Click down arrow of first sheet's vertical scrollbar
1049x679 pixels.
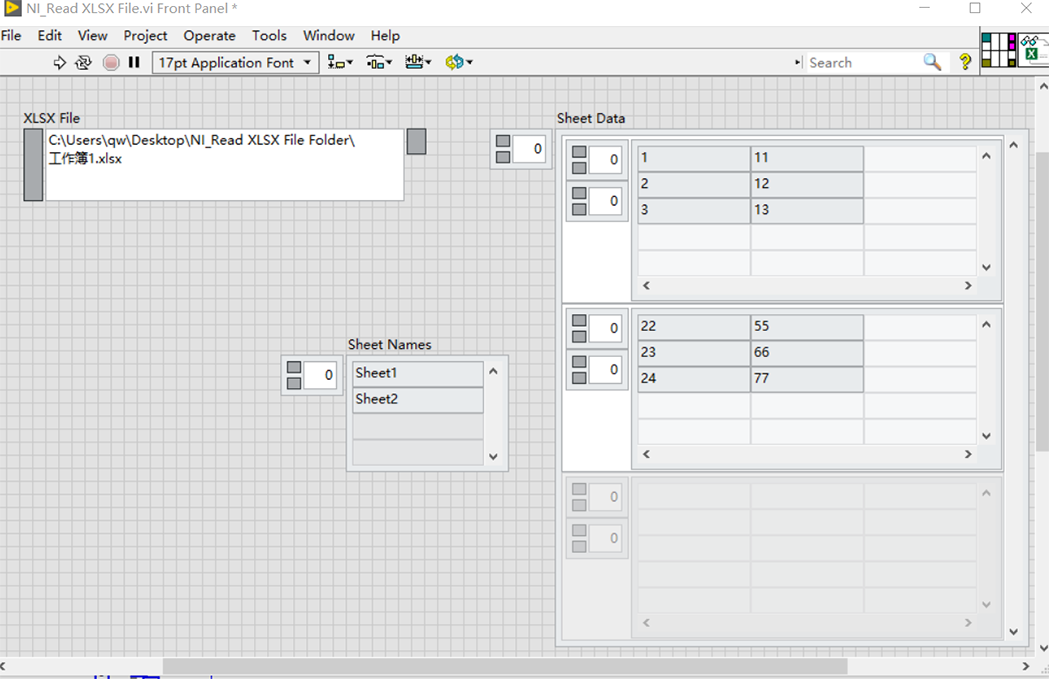click(986, 268)
